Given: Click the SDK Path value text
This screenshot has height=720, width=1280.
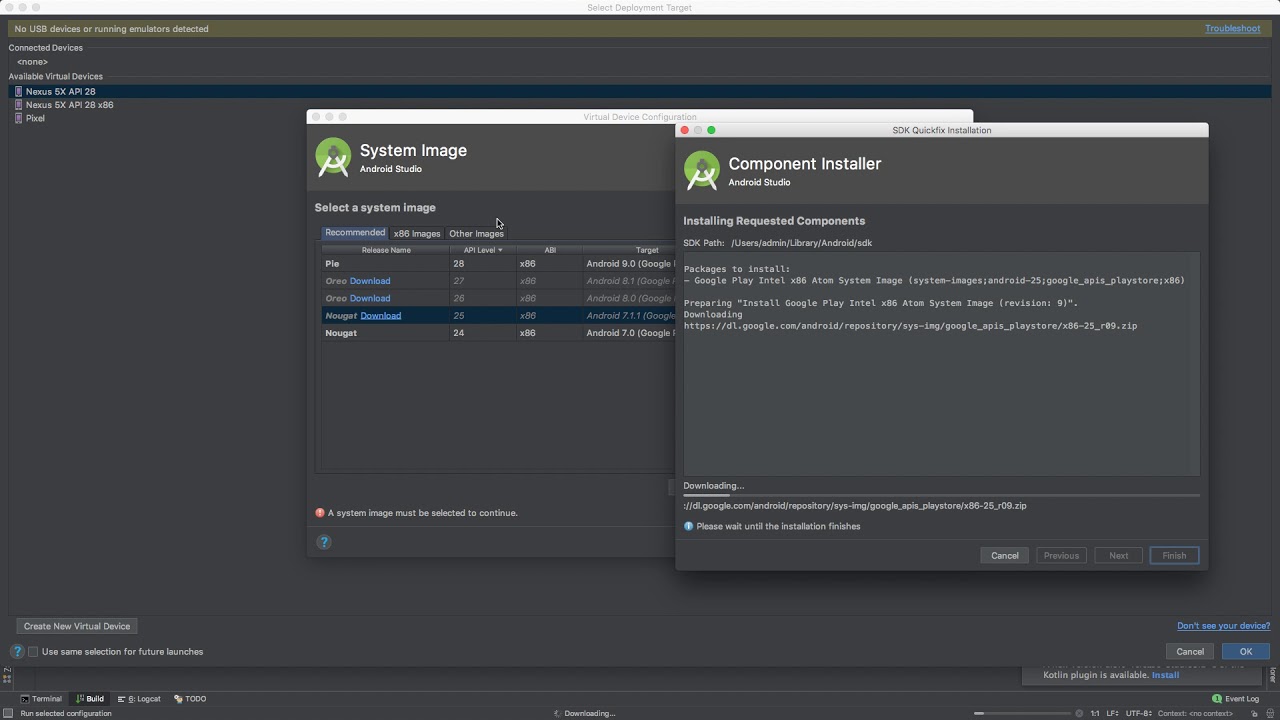Looking at the screenshot, I should pos(801,243).
